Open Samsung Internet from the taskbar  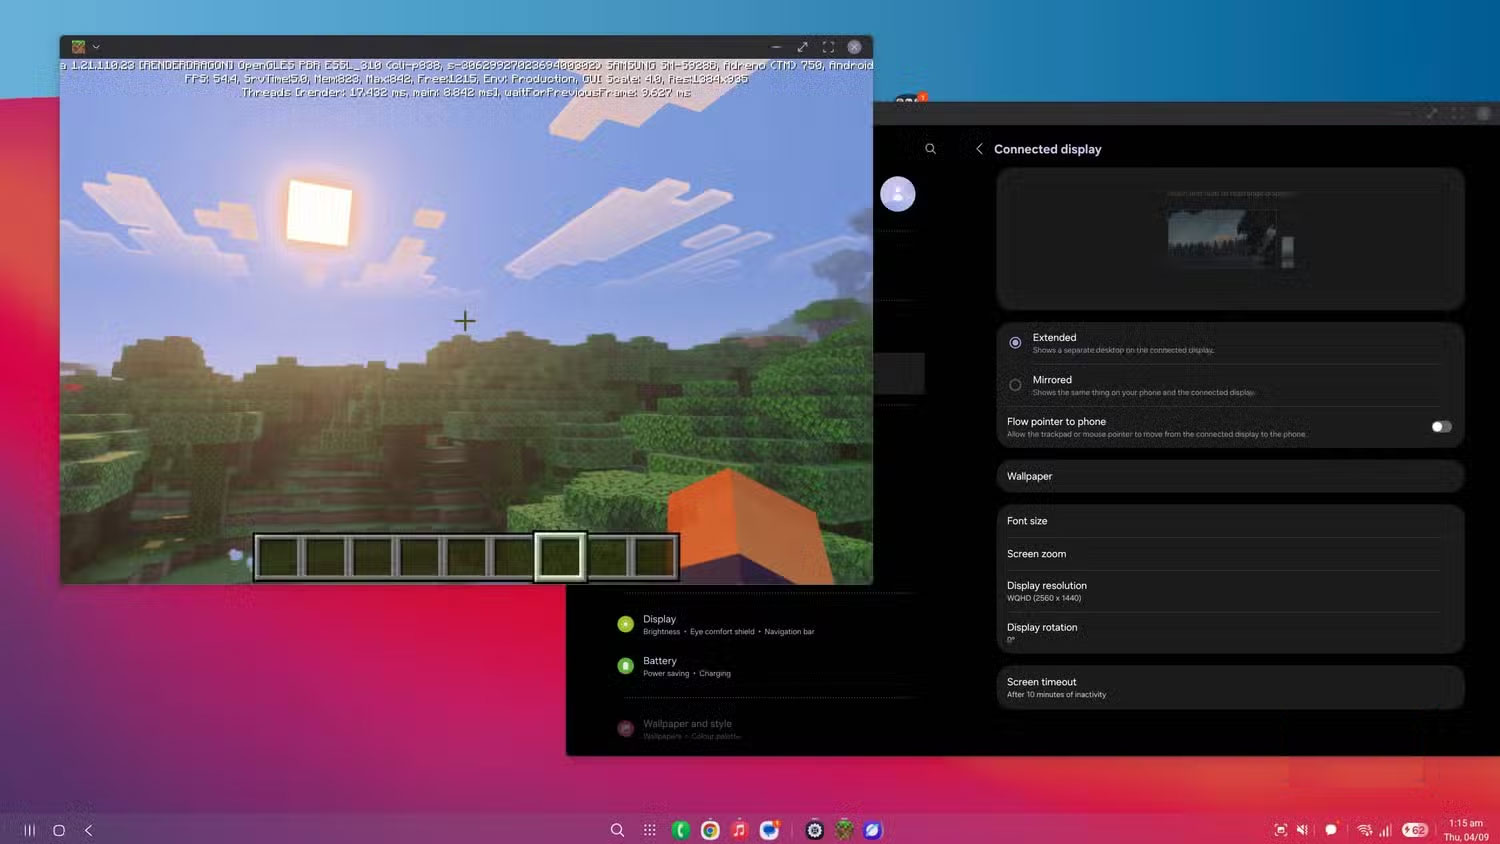point(872,830)
